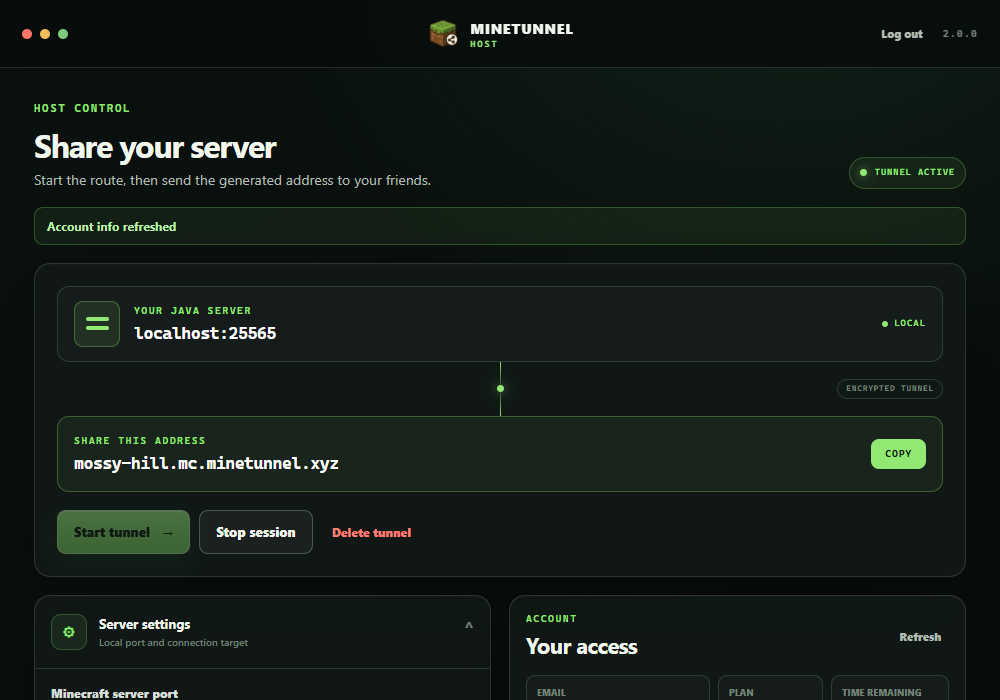Click the Plan field card
Viewport: 1000px width, 700px height.
[x=770, y=688]
